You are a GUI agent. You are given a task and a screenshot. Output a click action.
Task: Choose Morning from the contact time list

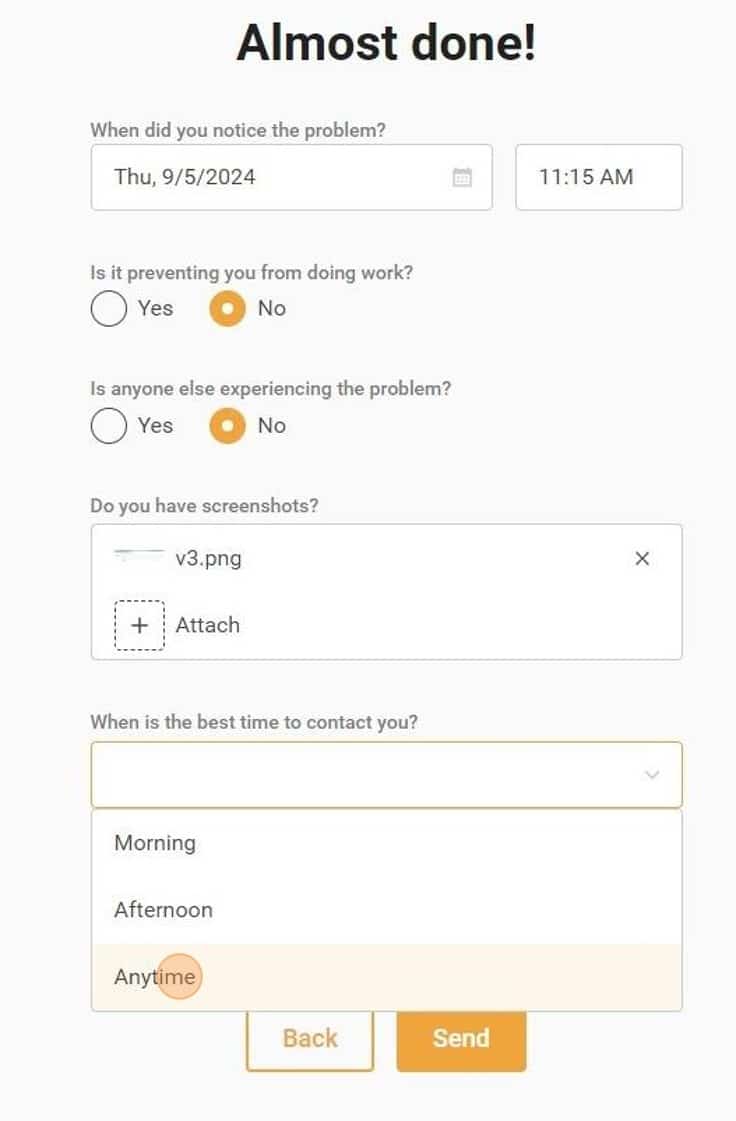point(154,843)
